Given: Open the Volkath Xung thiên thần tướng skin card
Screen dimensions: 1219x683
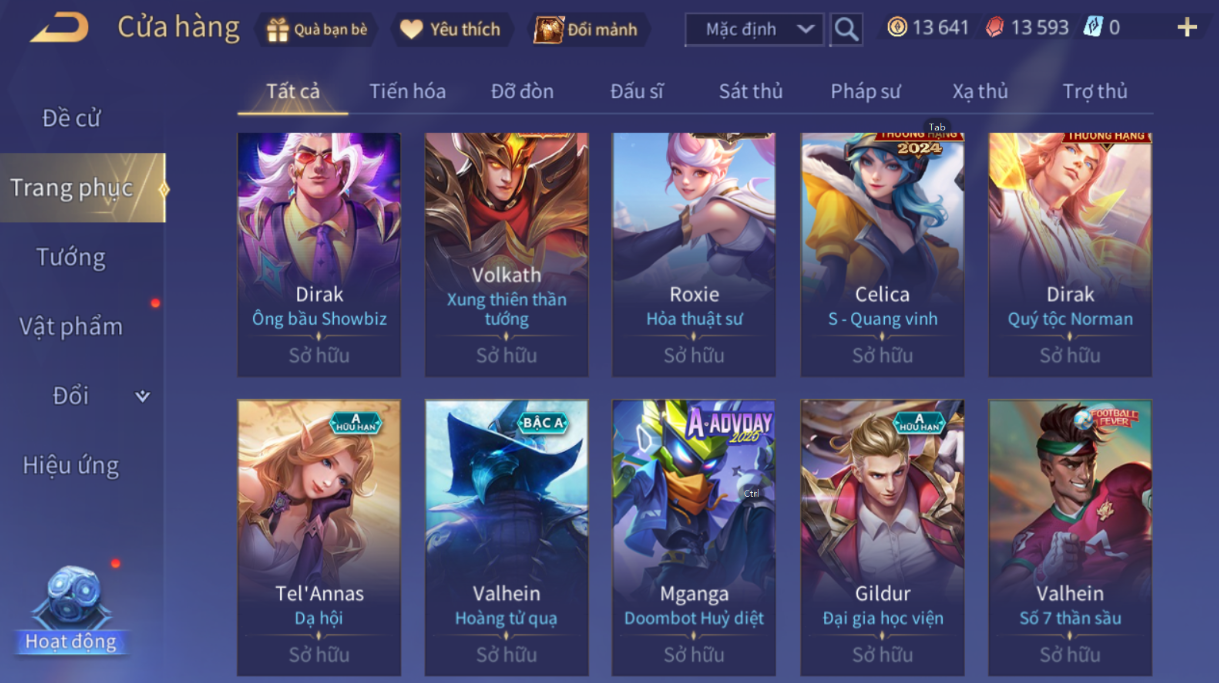Looking at the screenshot, I should [x=507, y=255].
